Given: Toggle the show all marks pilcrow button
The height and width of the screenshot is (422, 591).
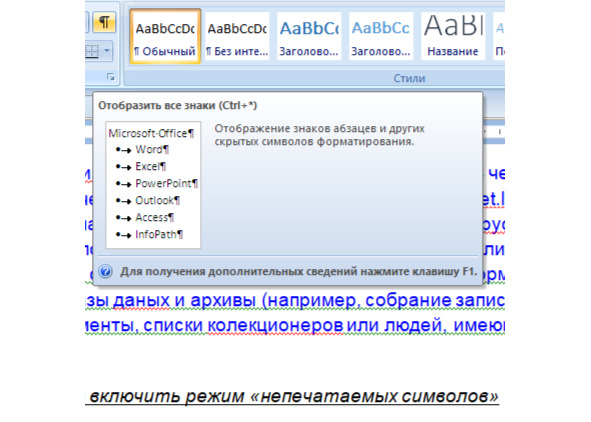Looking at the screenshot, I should click(x=104, y=23).
